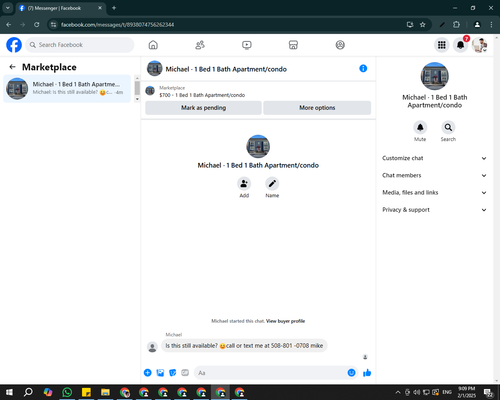The image size is (500, 400).
Task: Click the chat list scrollbar down arrow
Action: [137, 99]
